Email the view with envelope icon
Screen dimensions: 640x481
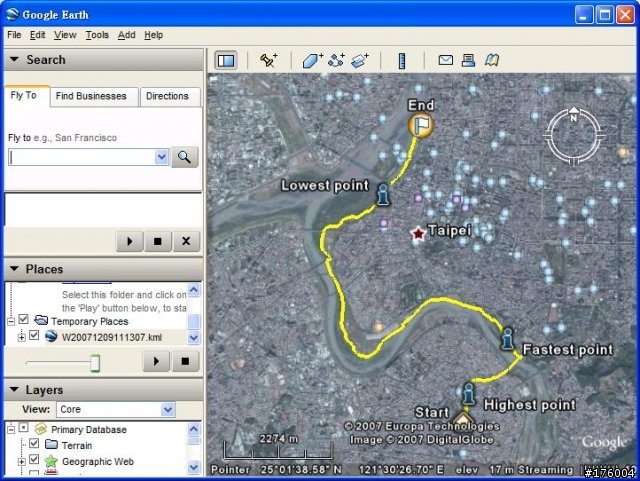445,60
